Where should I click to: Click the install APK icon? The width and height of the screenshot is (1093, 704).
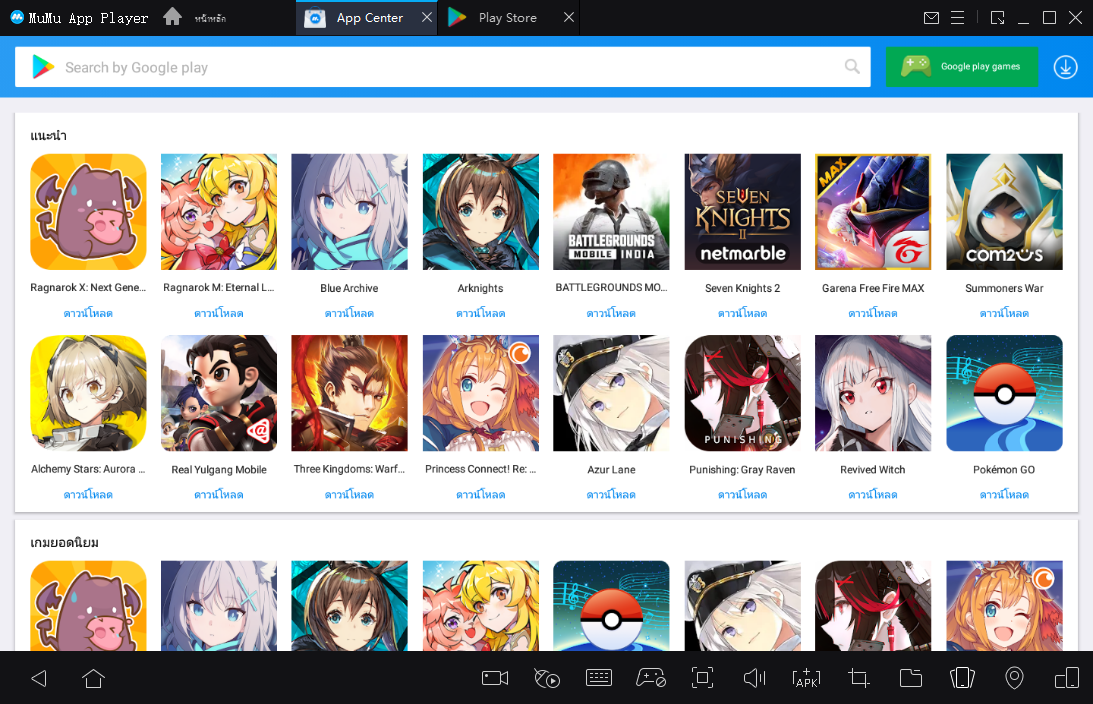point(806,678)
